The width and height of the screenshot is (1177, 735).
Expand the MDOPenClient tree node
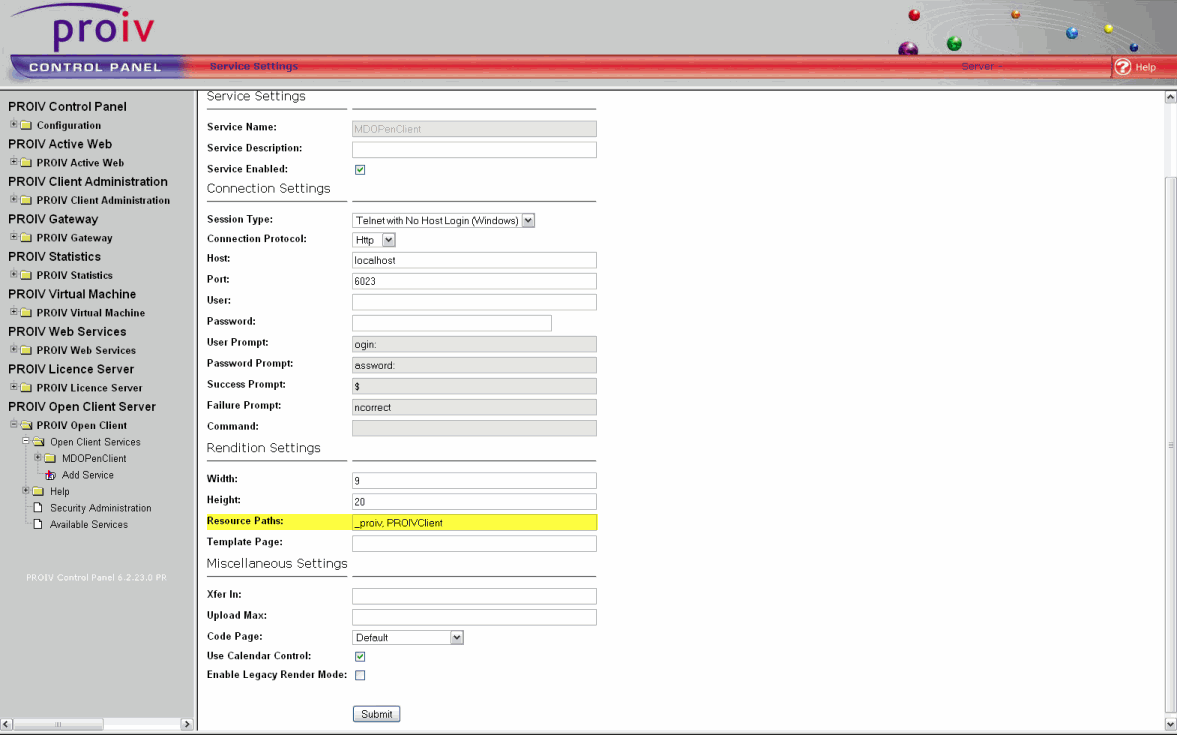[x=38, y=457]
